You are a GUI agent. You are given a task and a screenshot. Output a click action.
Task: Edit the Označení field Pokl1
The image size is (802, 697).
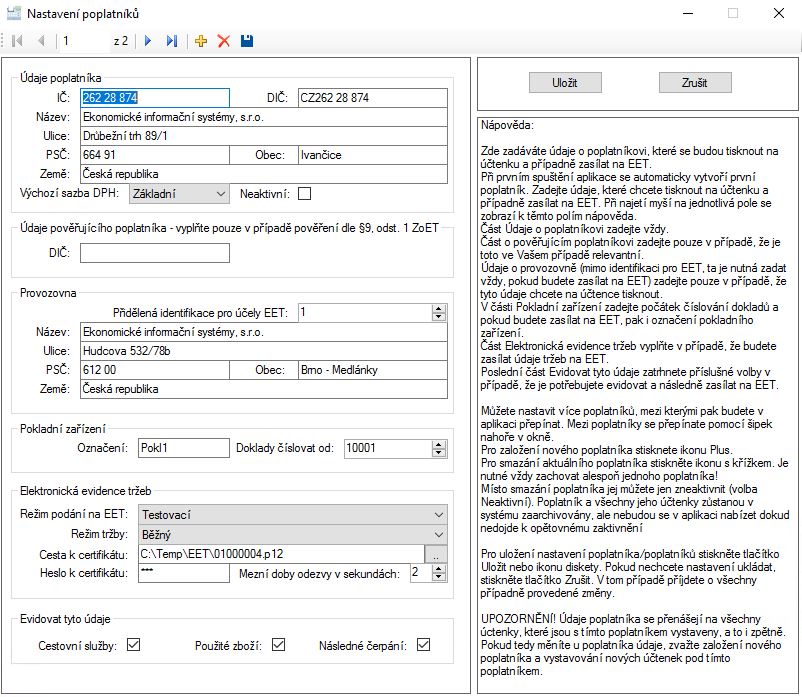pos(184,448)
